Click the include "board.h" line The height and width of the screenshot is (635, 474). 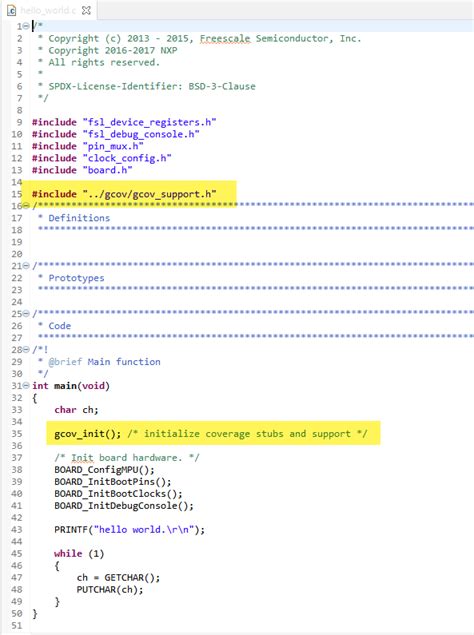tap(82, 170)
